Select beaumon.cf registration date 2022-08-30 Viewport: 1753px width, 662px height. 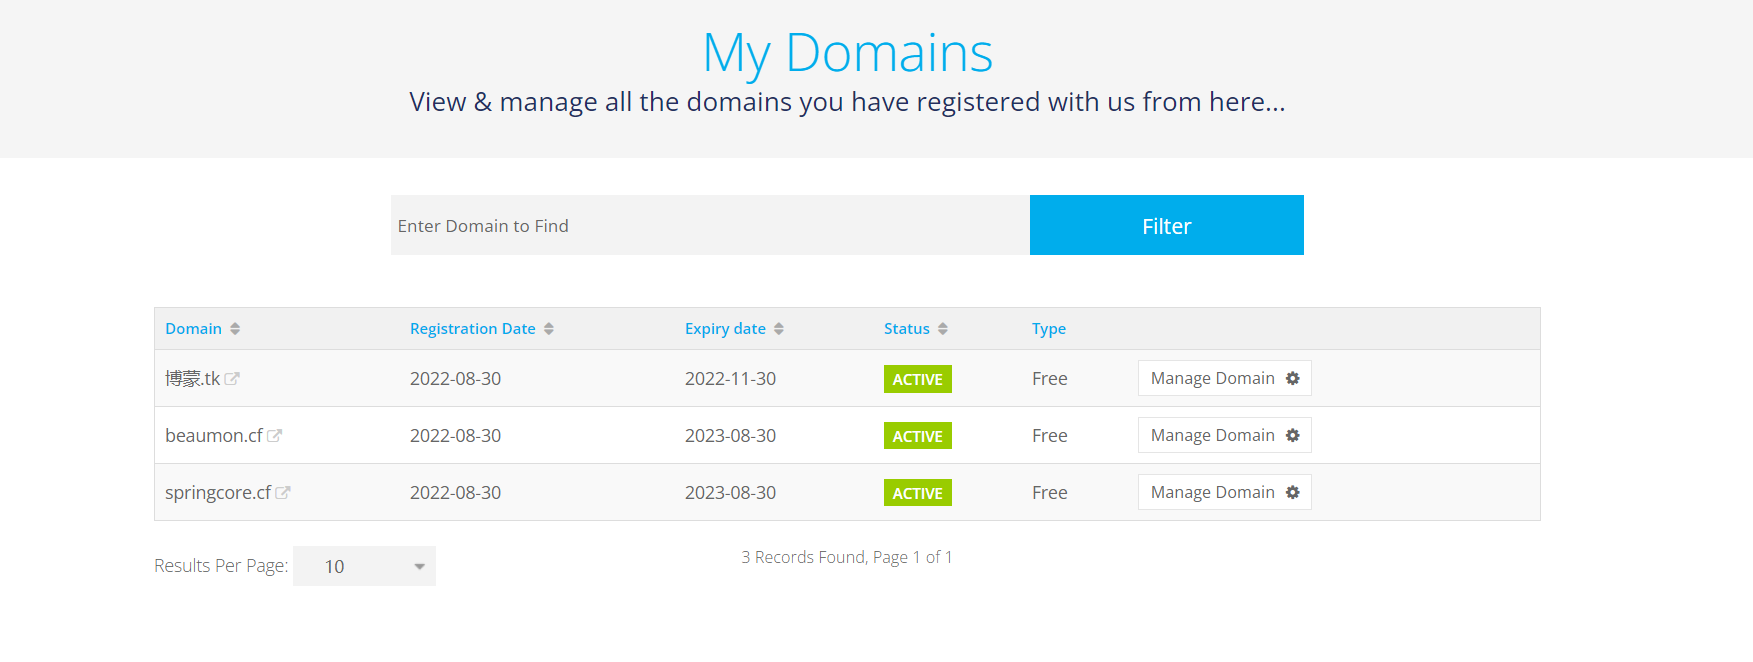pos(455,436)
